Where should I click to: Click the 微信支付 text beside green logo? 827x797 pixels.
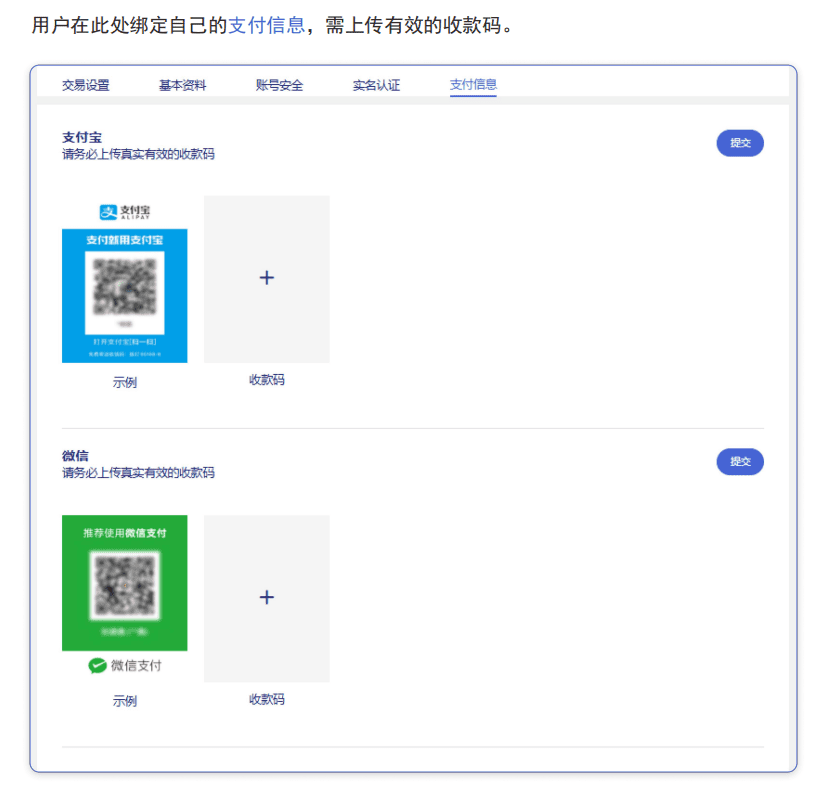[x=136, y=666]
